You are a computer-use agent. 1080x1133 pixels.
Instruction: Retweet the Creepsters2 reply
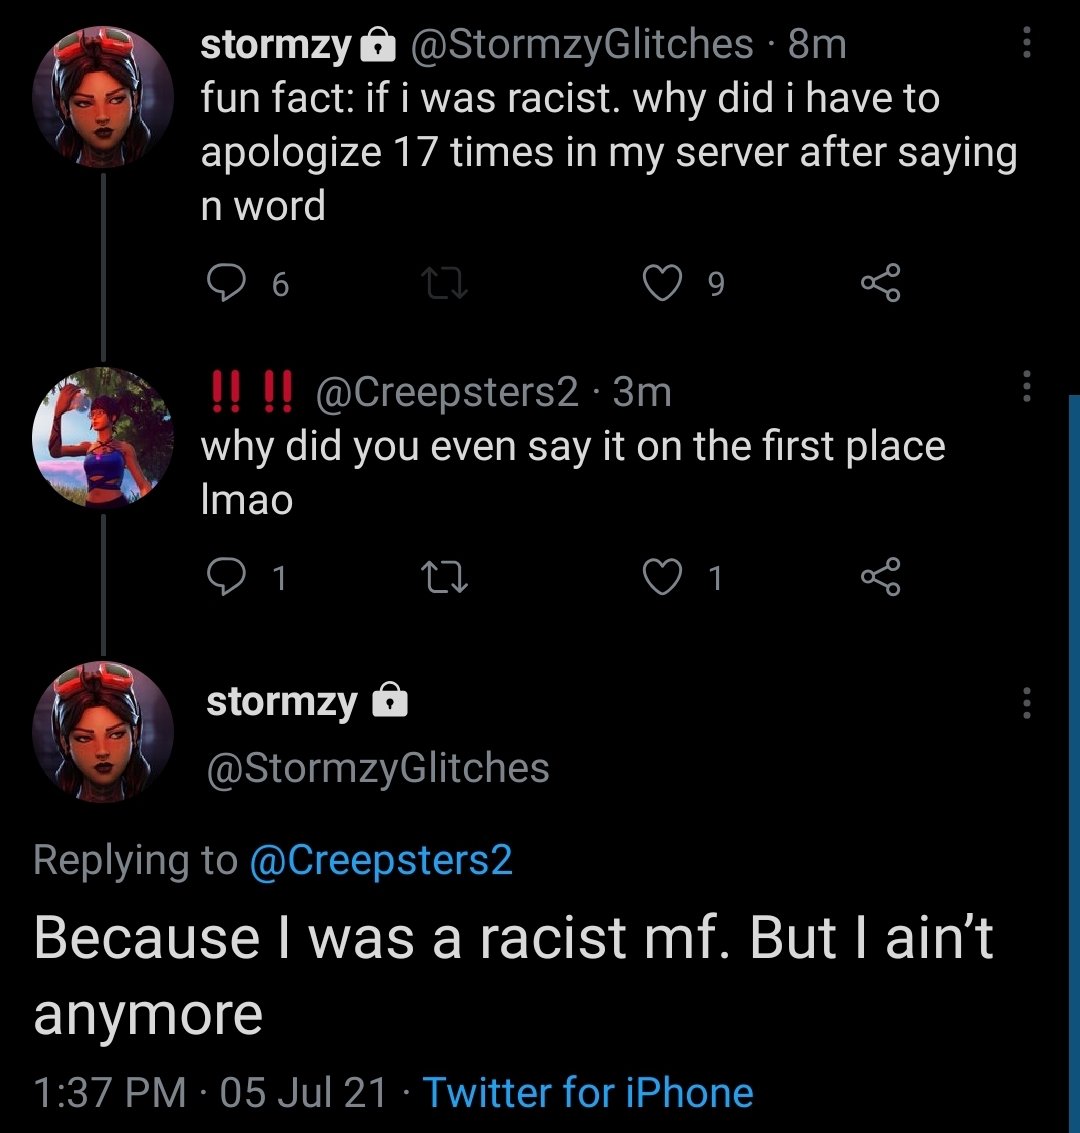pos(443,577)
